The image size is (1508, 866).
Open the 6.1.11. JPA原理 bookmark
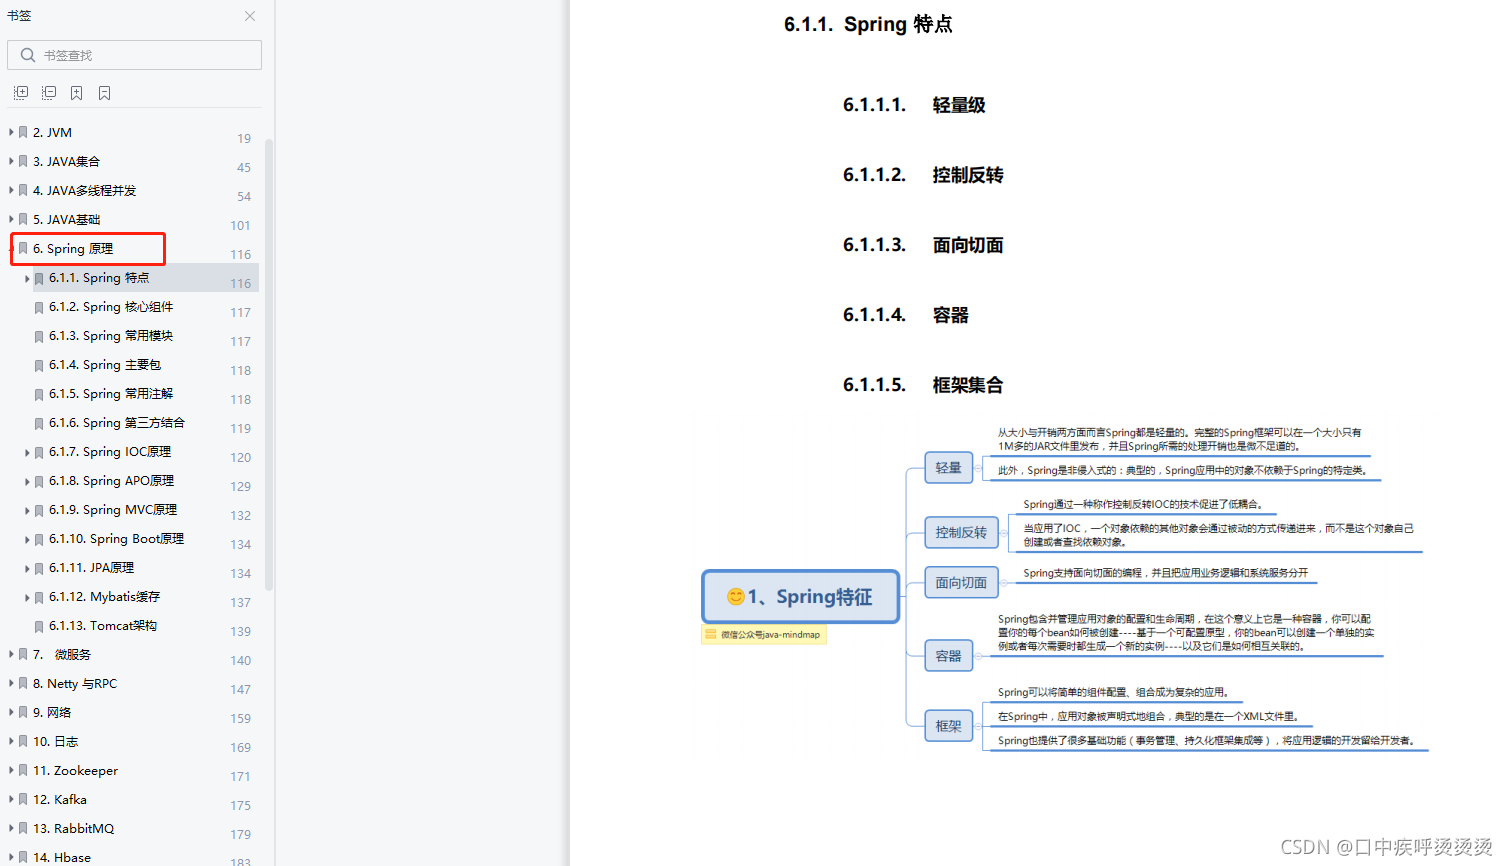(91, 568)
